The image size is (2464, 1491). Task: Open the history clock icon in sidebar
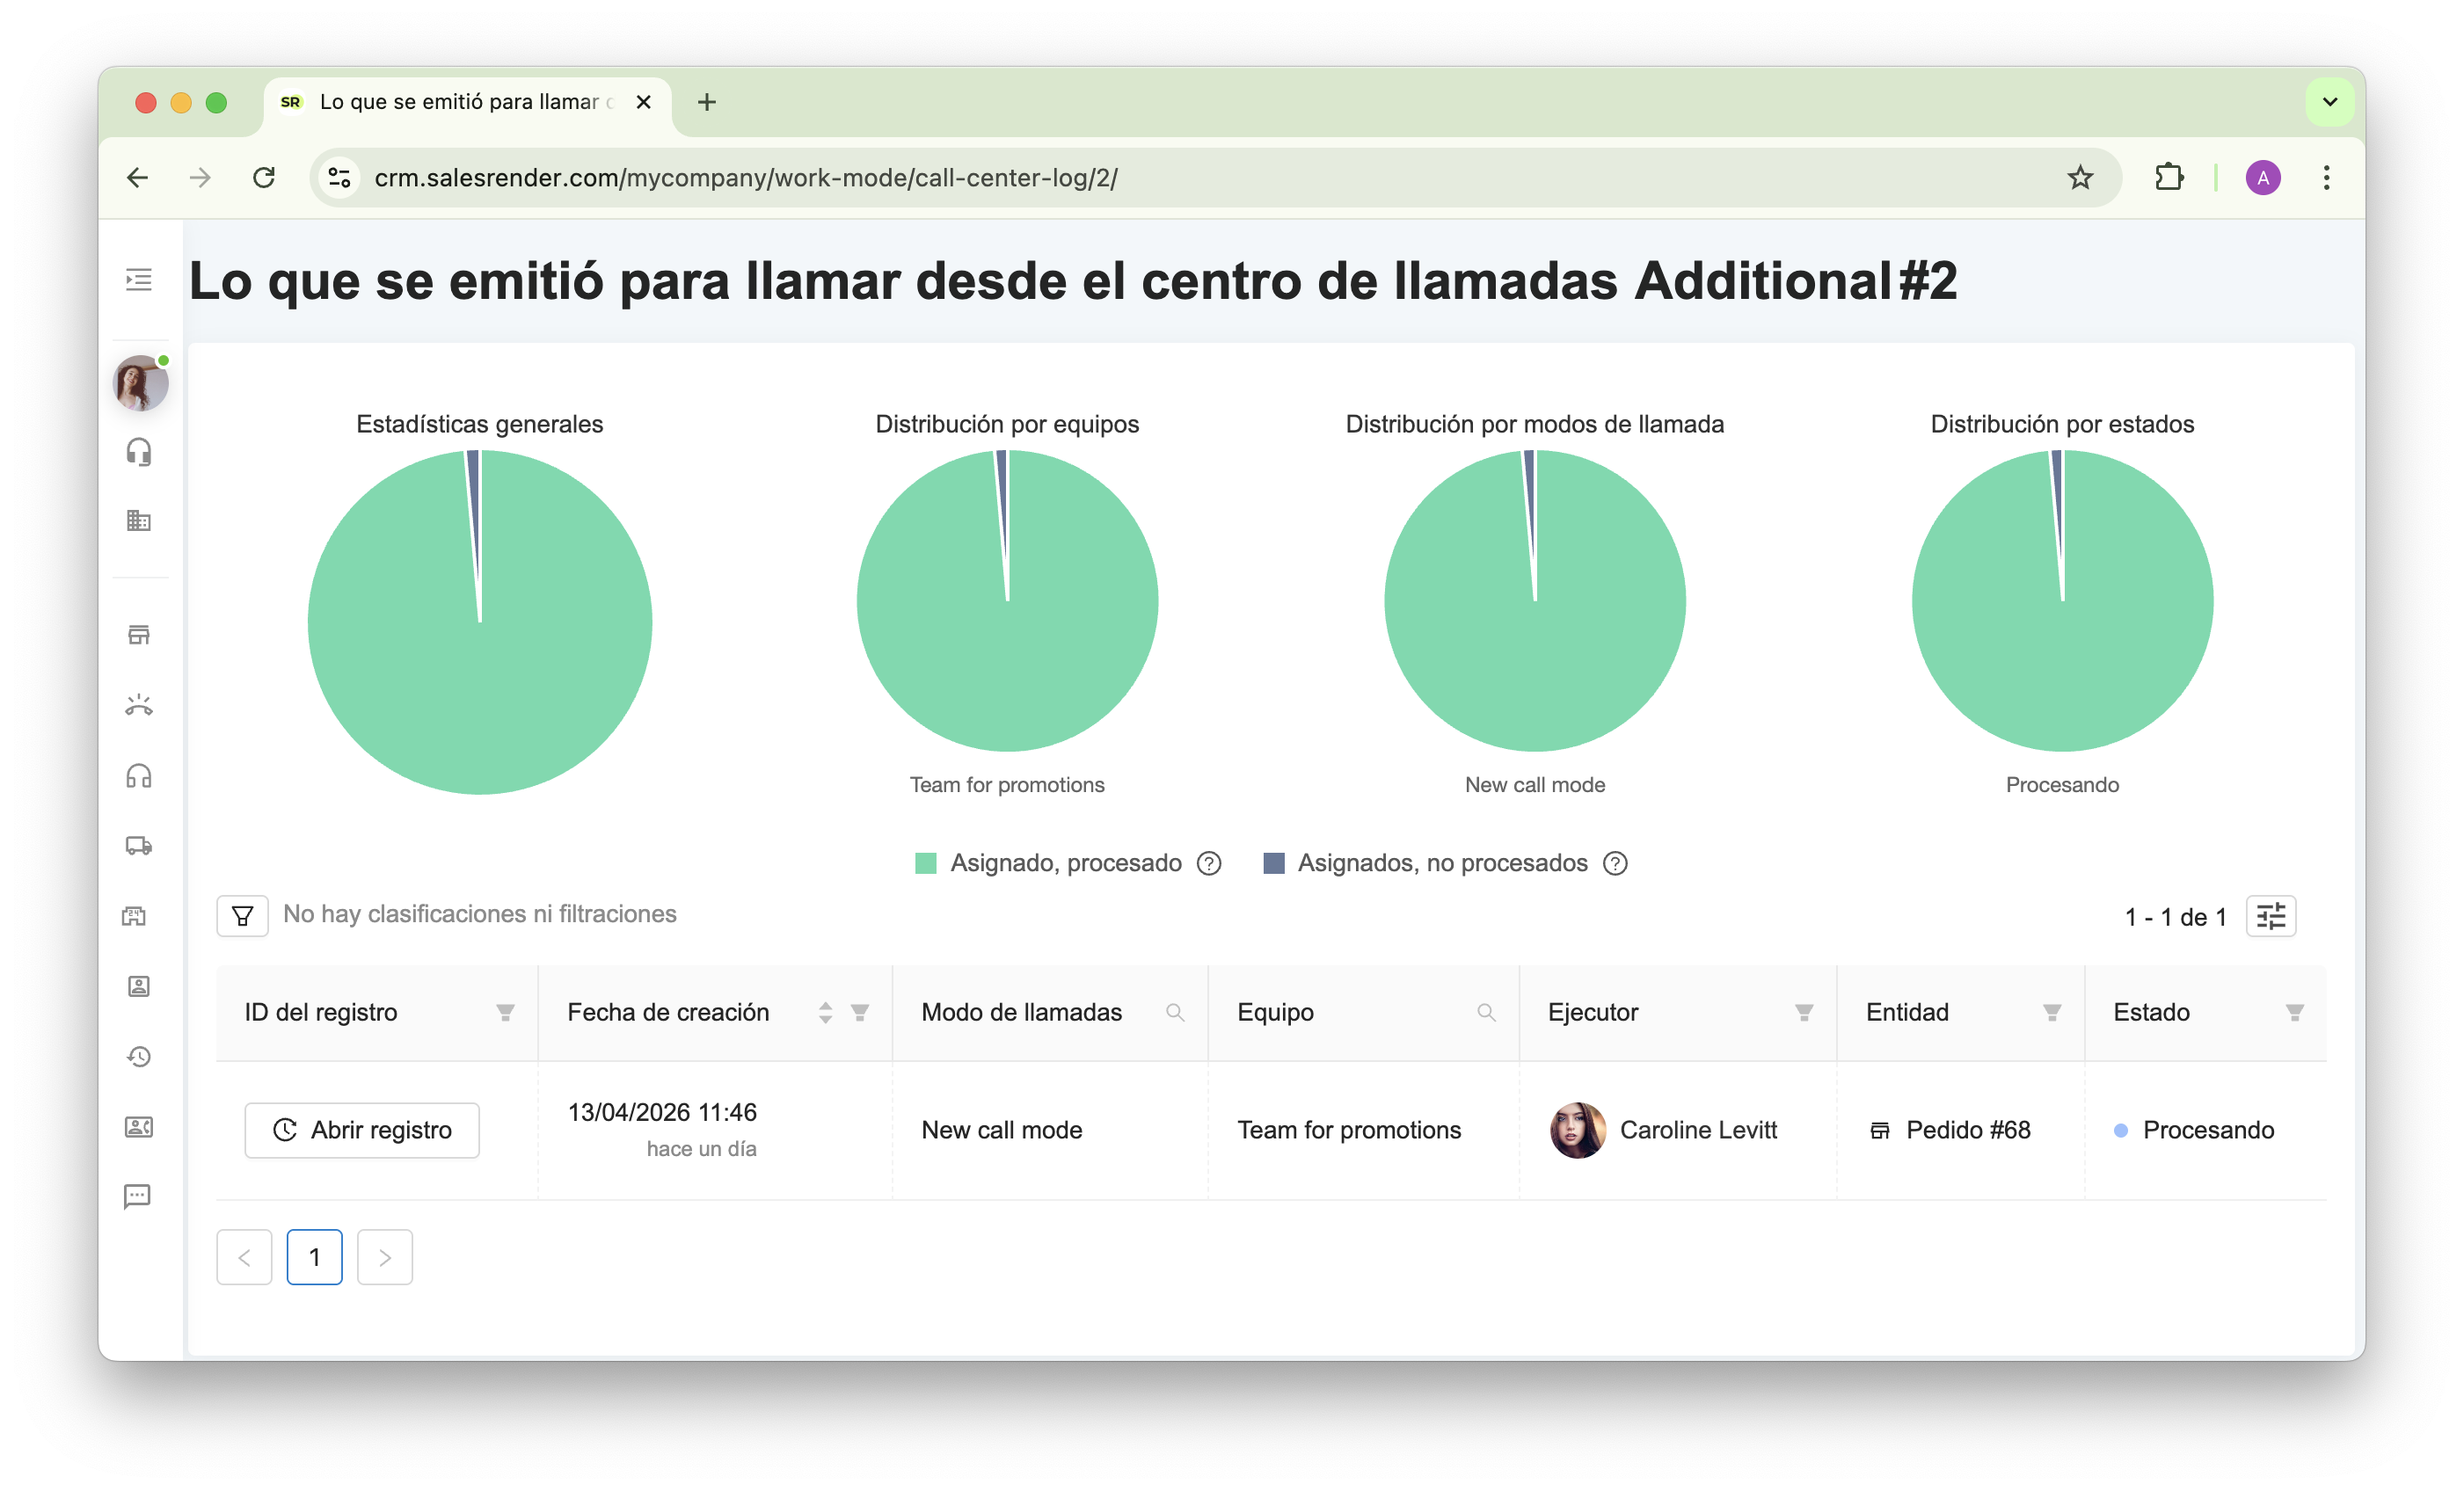[139, 1057]
